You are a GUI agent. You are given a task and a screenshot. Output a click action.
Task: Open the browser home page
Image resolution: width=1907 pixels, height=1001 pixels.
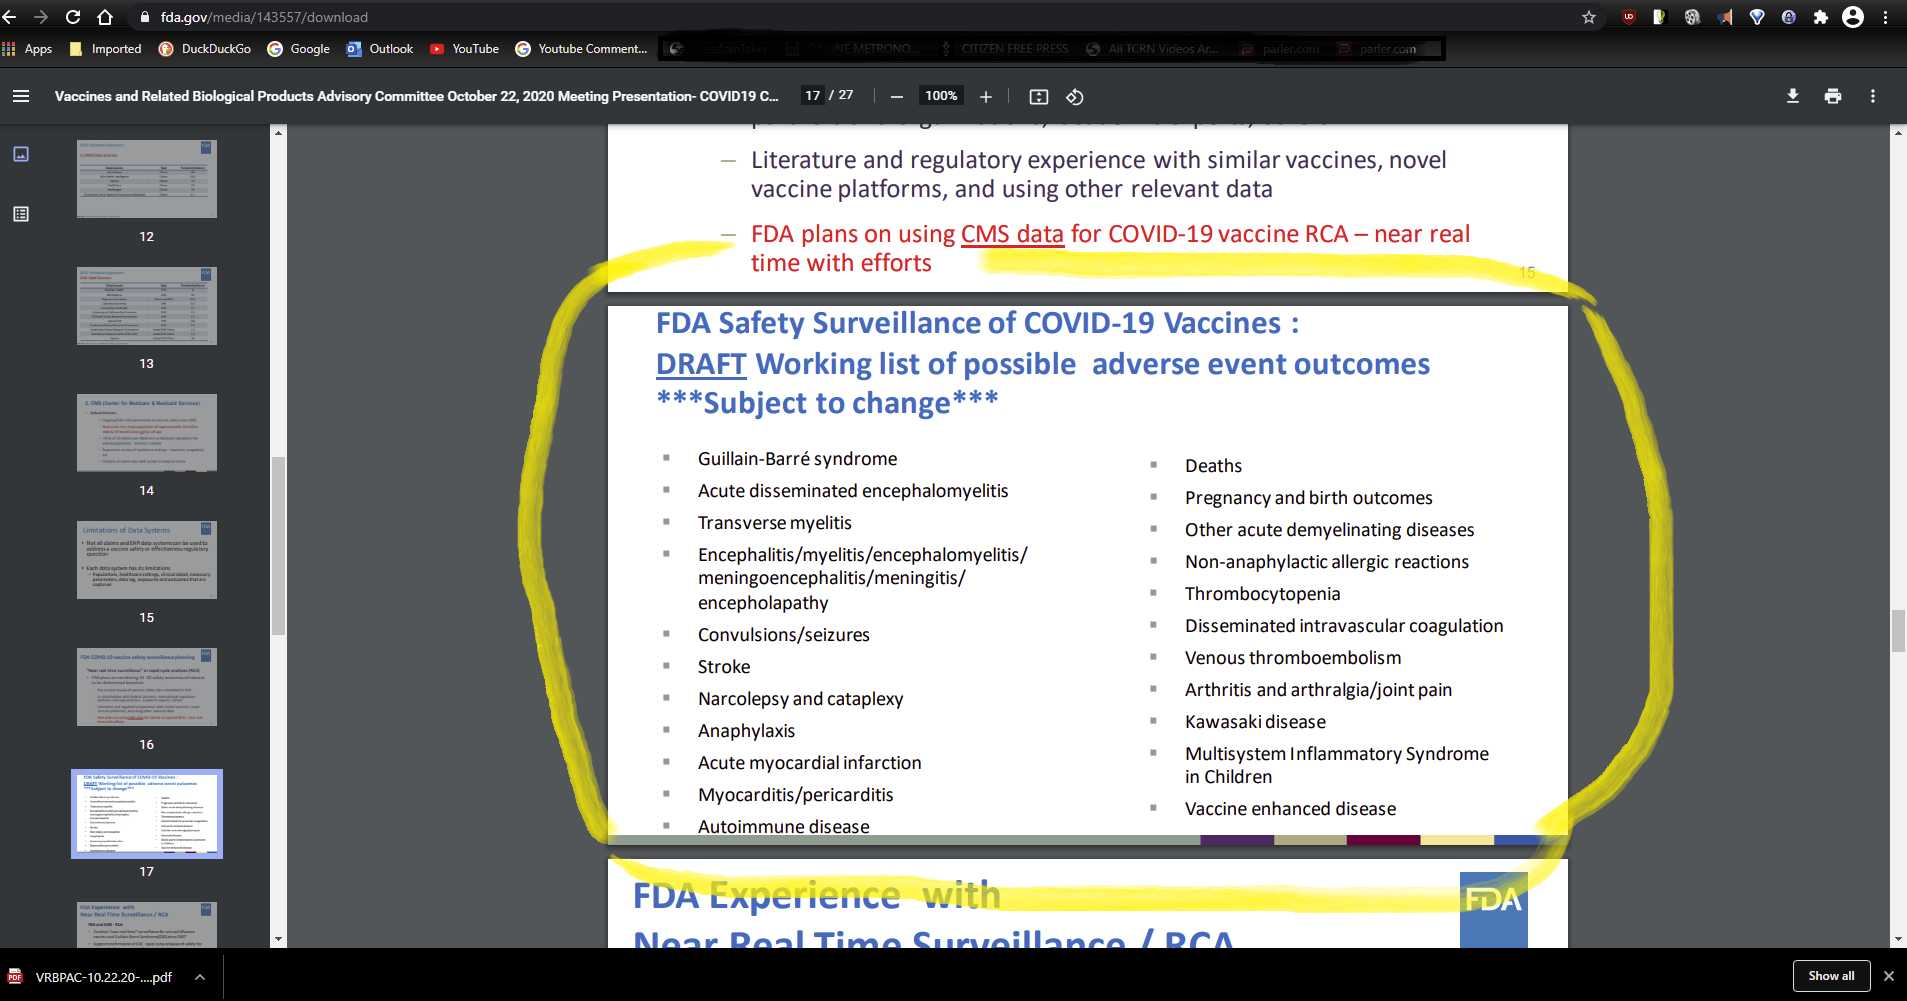(105, 17)
